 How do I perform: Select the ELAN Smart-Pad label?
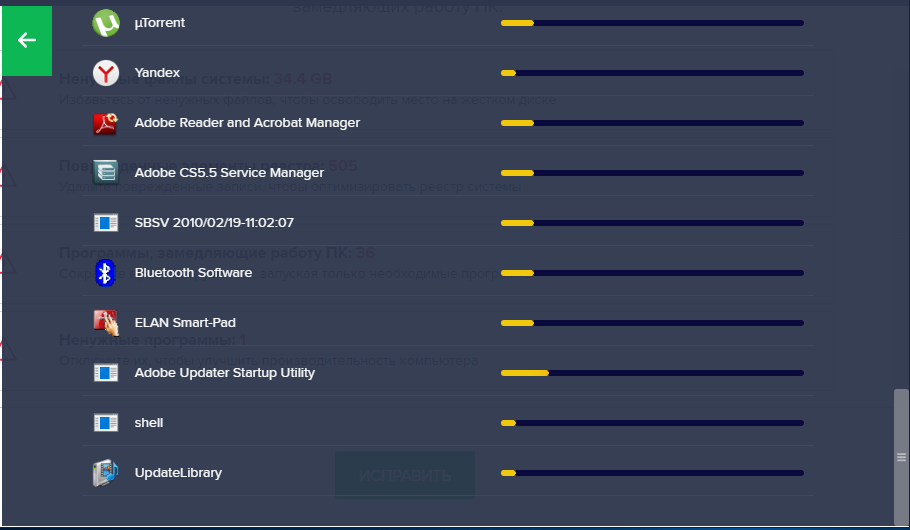pyautogui.click(x=185, y=322)
